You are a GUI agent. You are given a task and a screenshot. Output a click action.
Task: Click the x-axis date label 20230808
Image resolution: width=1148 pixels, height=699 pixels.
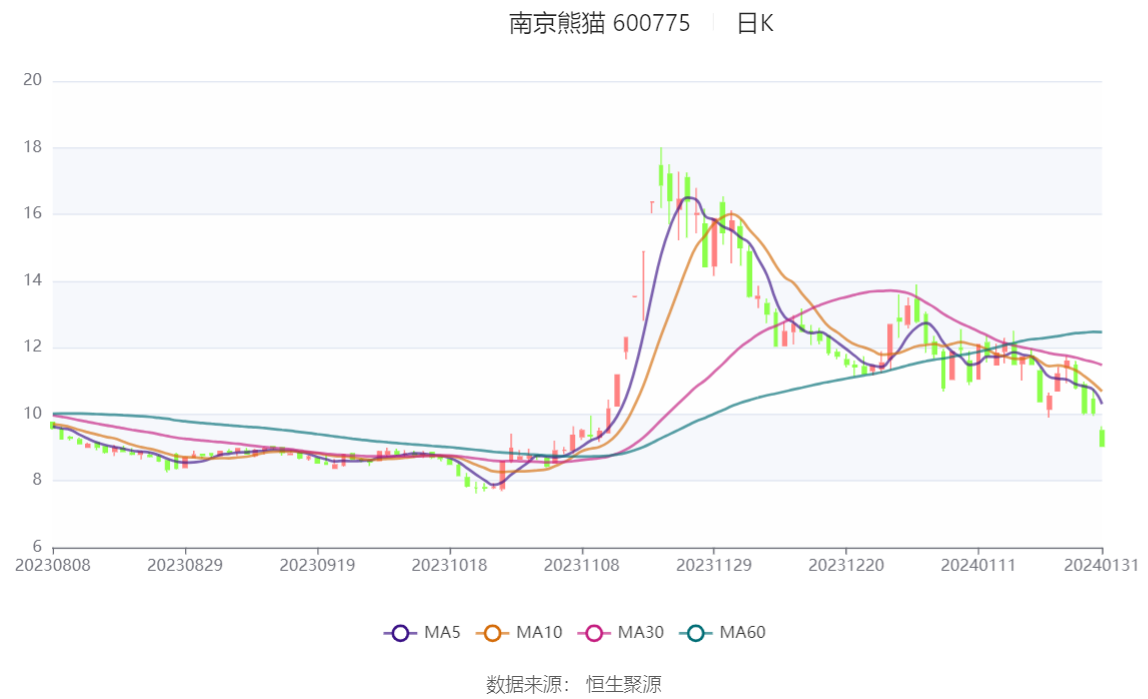53,566
